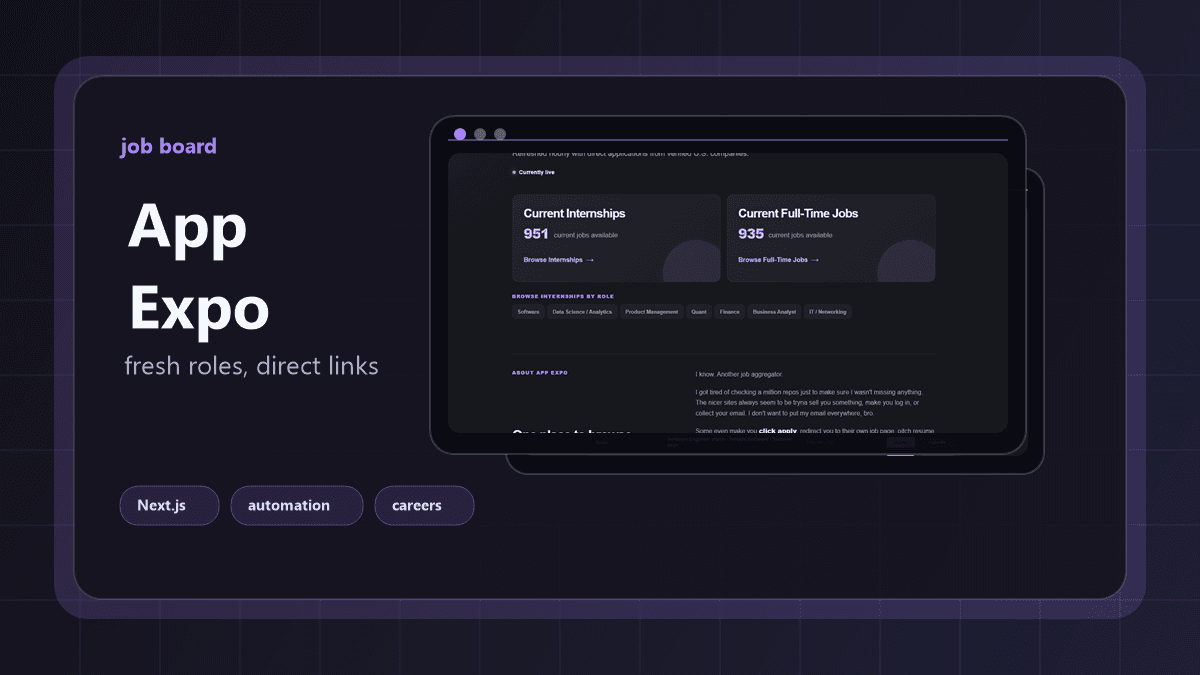Click the 935 full-time jobs count
The width and height of the screenshot is (1200, 675).
[x=751, y=234]
